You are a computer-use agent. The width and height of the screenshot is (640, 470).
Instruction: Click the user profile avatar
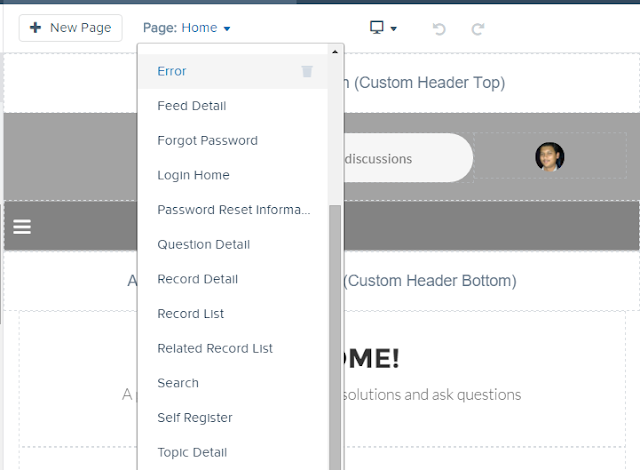coord(550,157)
